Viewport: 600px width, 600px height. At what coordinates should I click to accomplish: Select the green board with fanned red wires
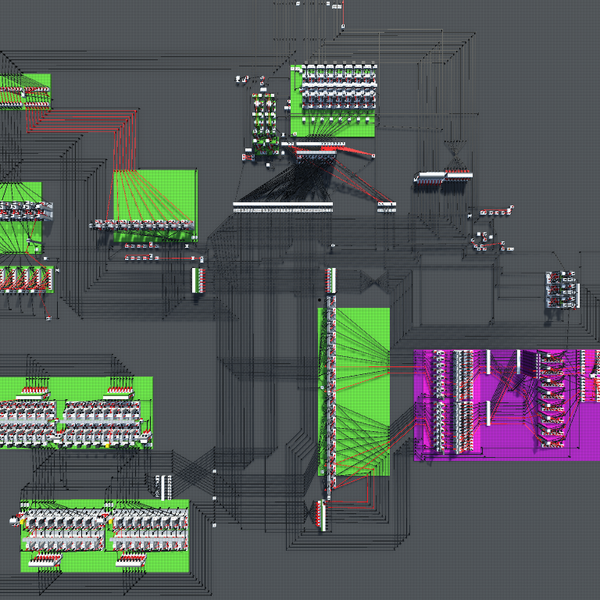point(155,205)
